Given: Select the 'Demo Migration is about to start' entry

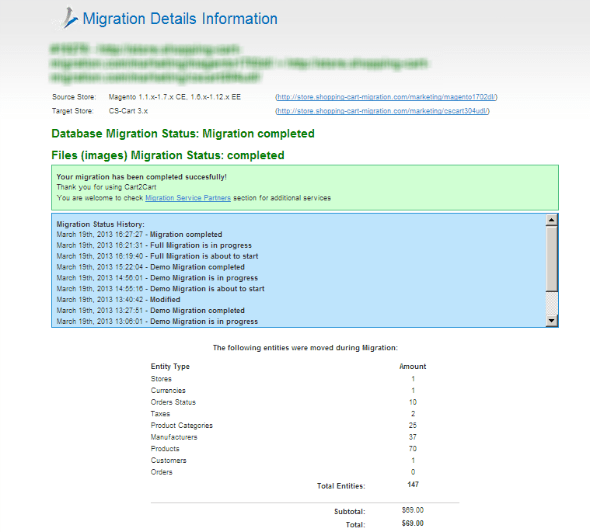Looking at the screenshot, I should (160, 289).
